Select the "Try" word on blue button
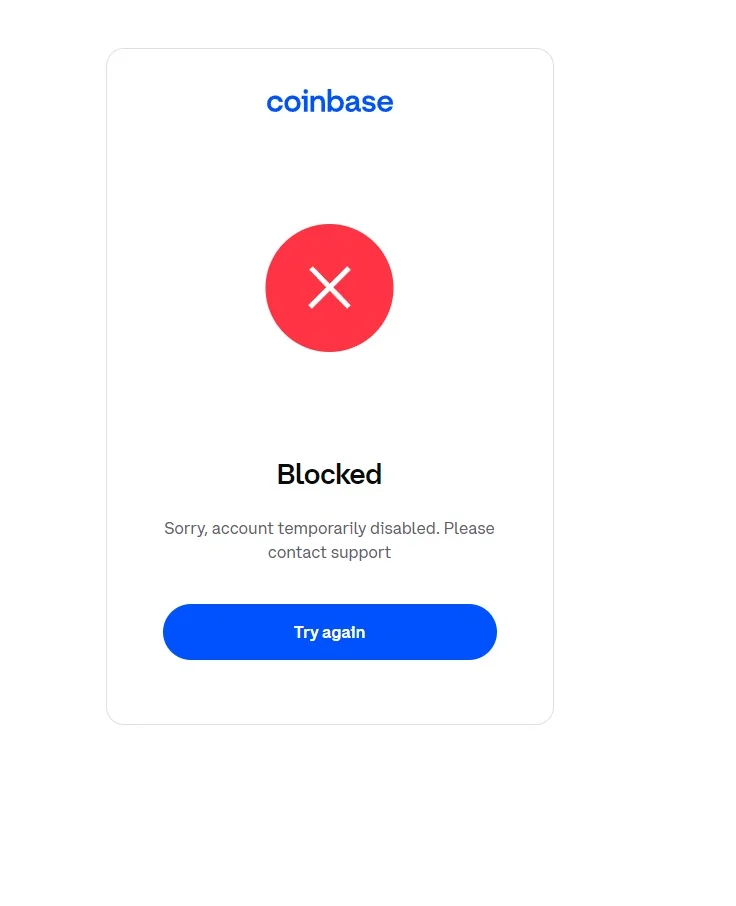736x906 pixels. [306, 632]
